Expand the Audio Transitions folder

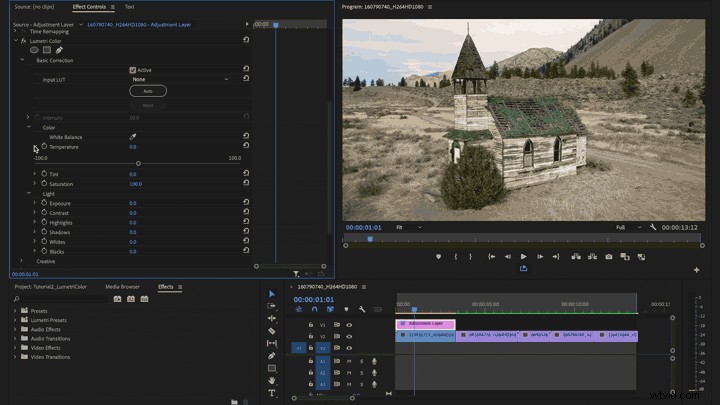(15, 338)
